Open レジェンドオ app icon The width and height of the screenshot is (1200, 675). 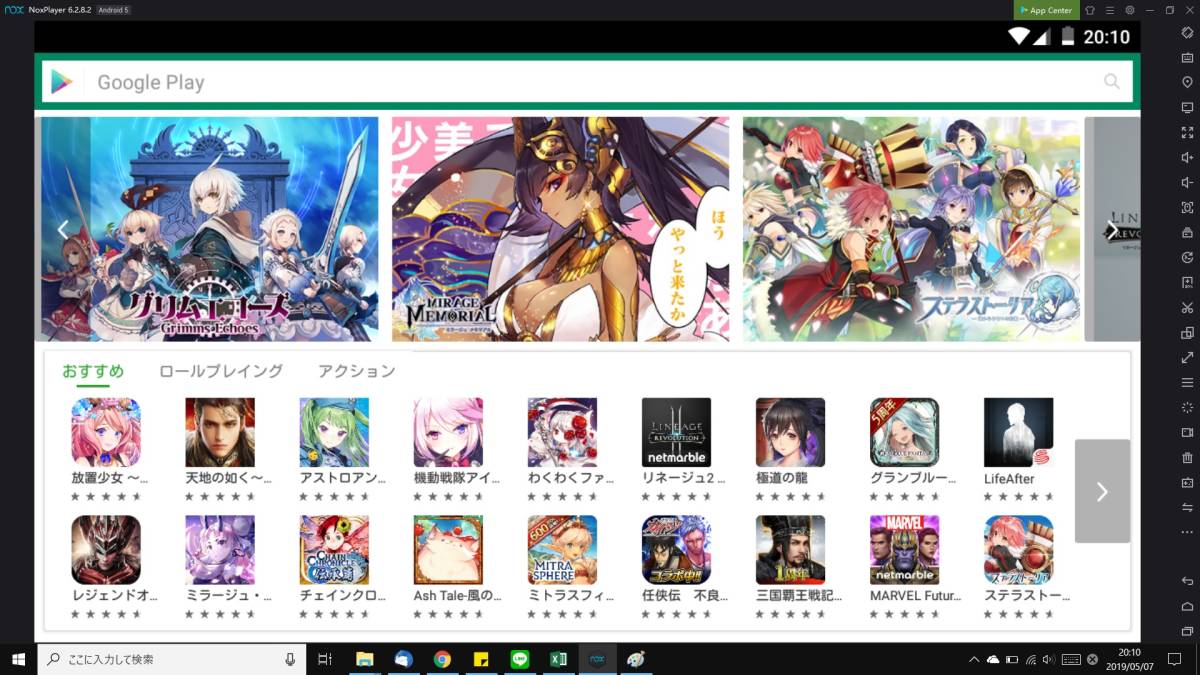(x=106, y=550)
